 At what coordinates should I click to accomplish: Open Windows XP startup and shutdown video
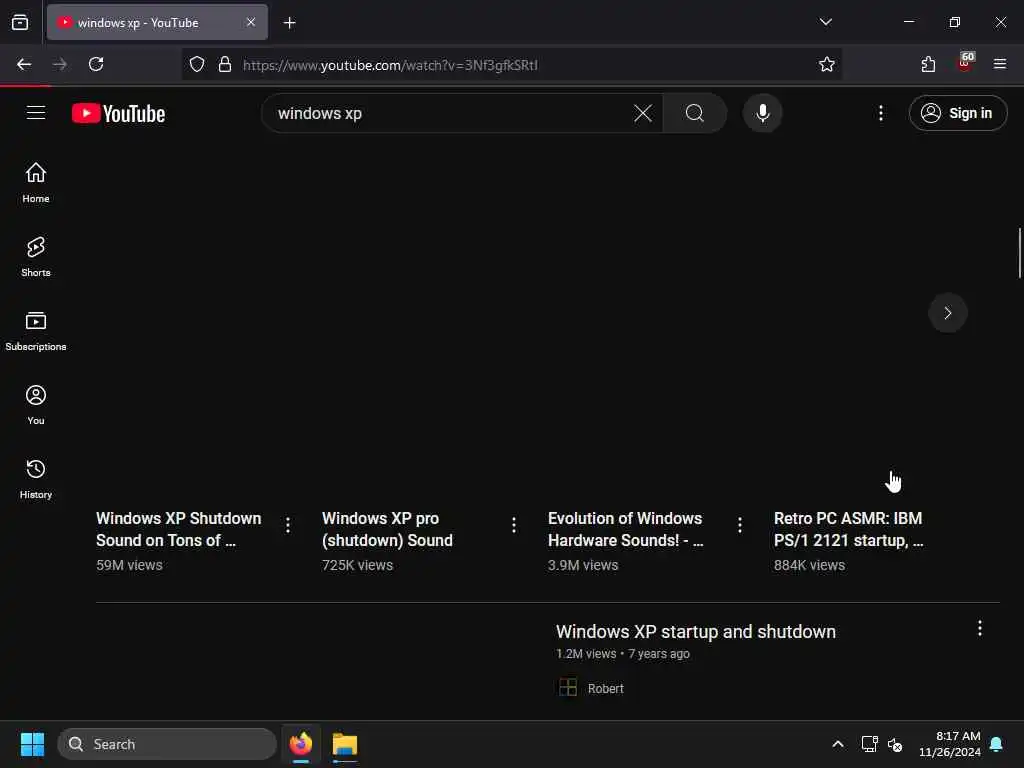(696, 632)
